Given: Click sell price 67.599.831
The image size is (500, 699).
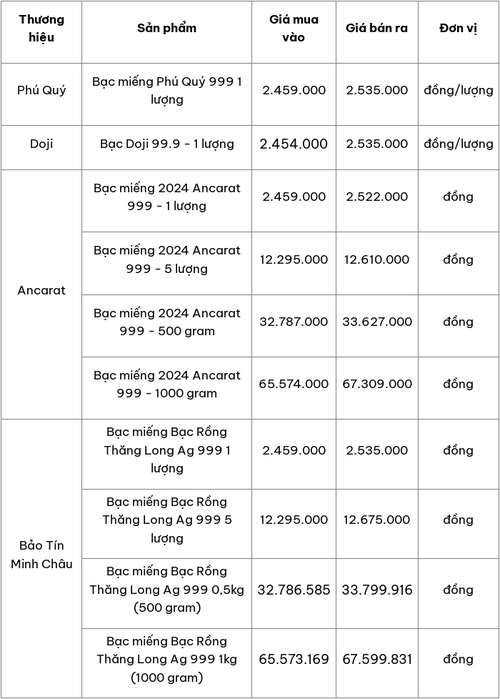Looking at the screenshot, I should (377, 659).
